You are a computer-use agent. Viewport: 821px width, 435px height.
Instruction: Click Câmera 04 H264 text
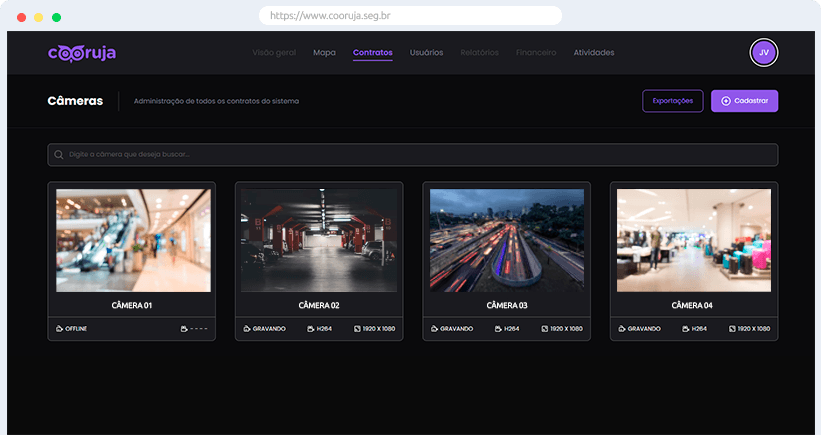click(x=699, y=329)
